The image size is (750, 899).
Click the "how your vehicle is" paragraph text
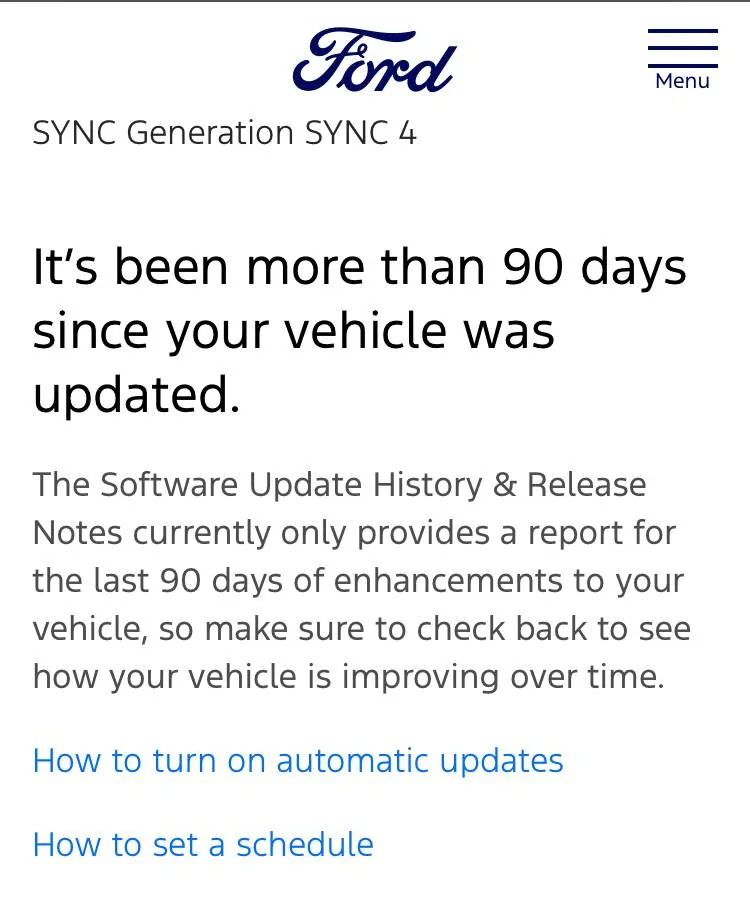pos(183,677)
